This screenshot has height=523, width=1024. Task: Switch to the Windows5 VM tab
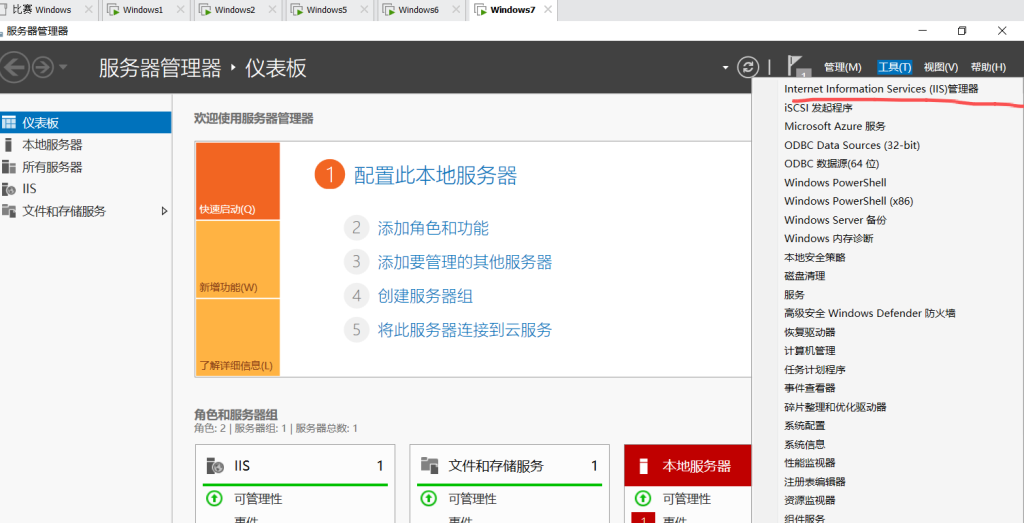tap(326, 10)
